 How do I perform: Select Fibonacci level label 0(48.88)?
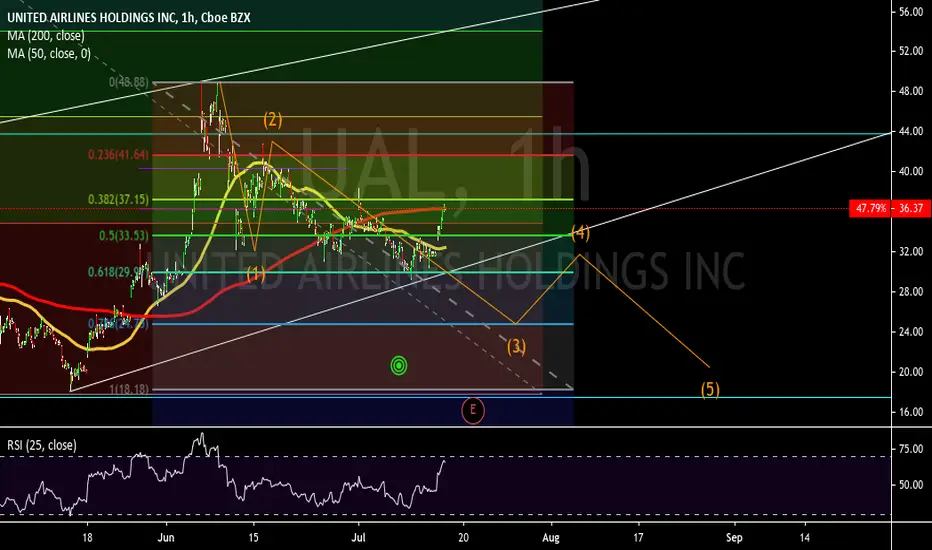(x=128, y=82)
